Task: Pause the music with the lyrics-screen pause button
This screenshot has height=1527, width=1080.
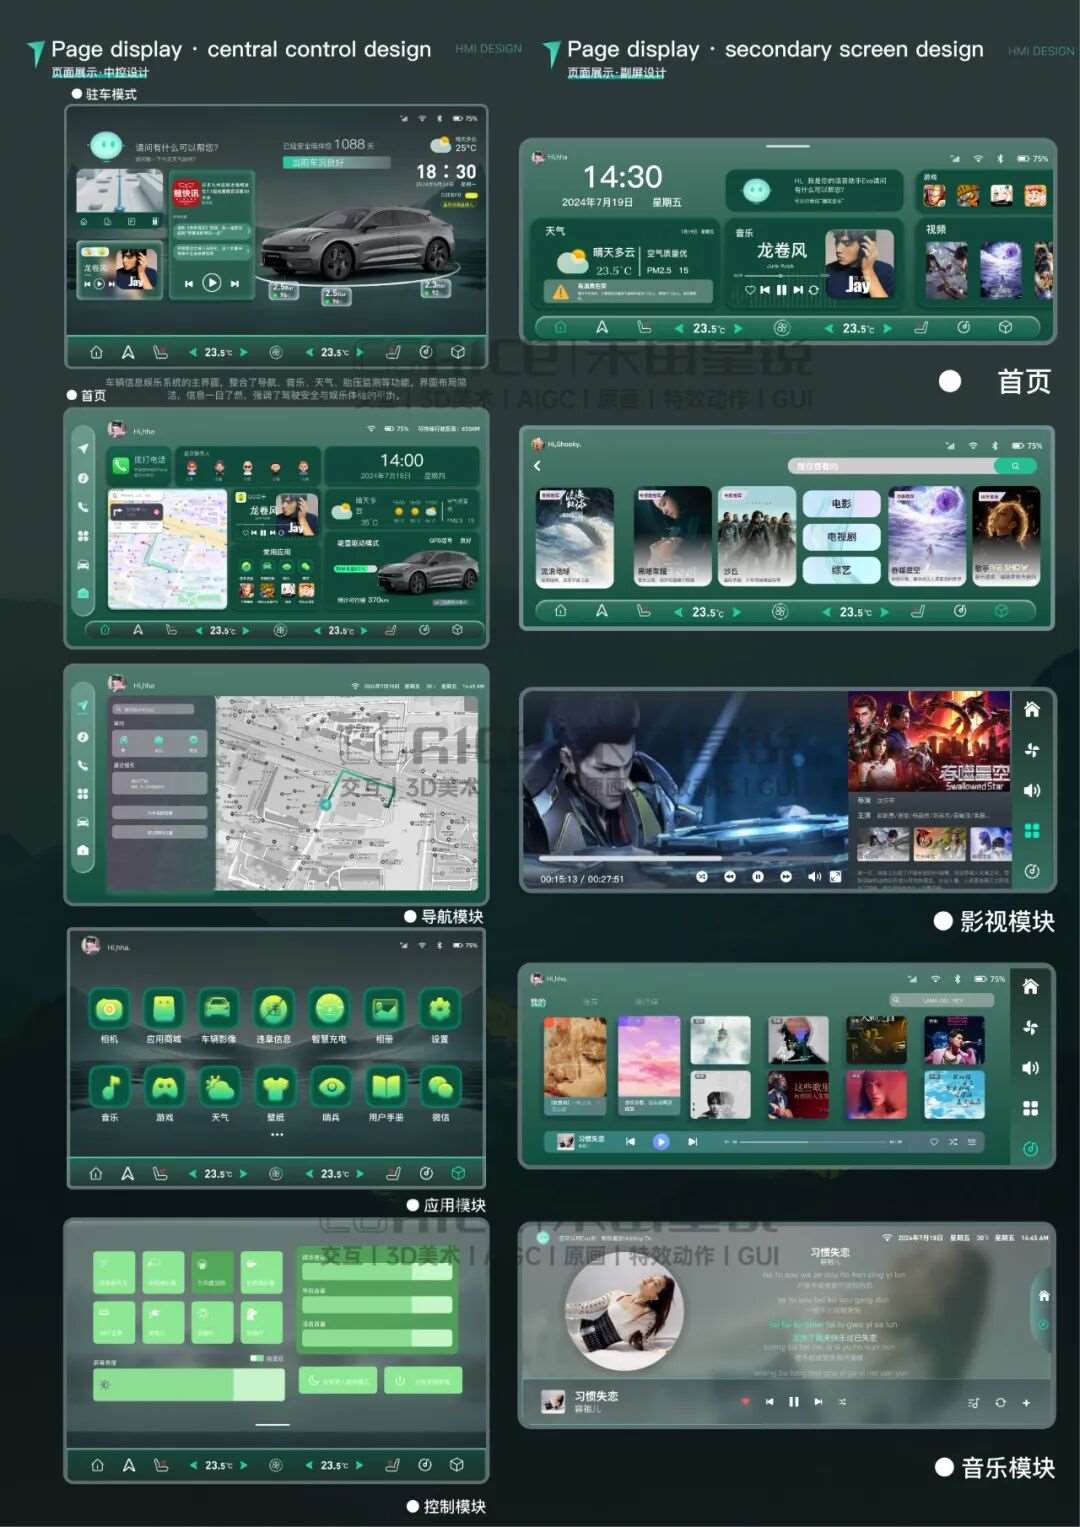Action: [x=794, y=1402]
